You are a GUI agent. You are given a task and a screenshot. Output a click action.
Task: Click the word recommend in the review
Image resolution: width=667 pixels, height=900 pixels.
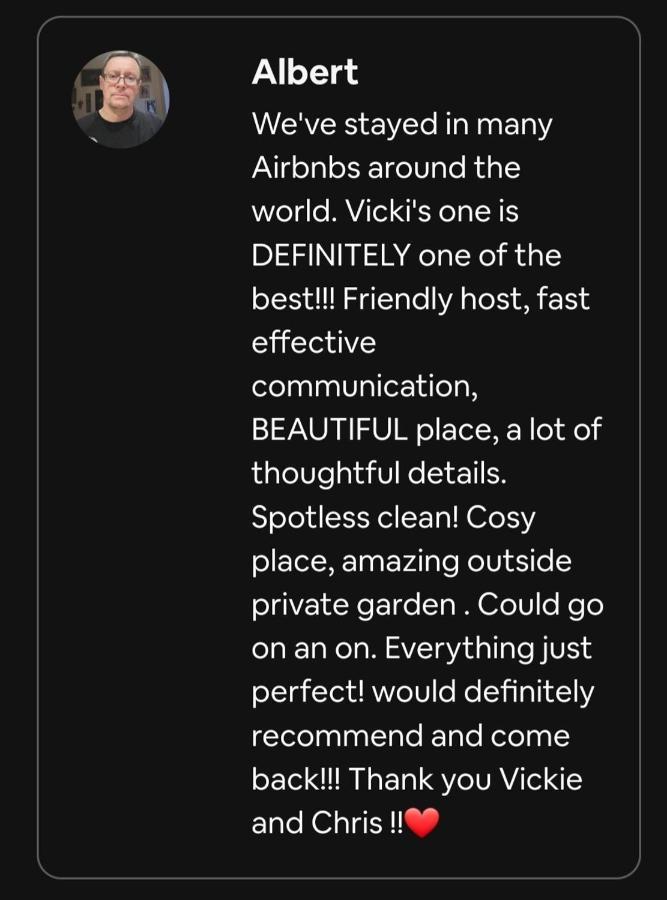337,736
